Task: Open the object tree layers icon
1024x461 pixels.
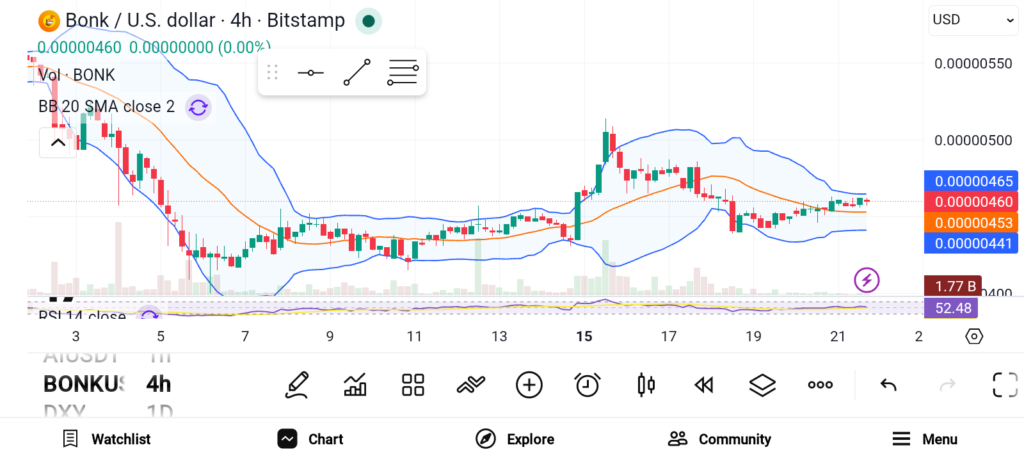Action: (x=762, y=385)
